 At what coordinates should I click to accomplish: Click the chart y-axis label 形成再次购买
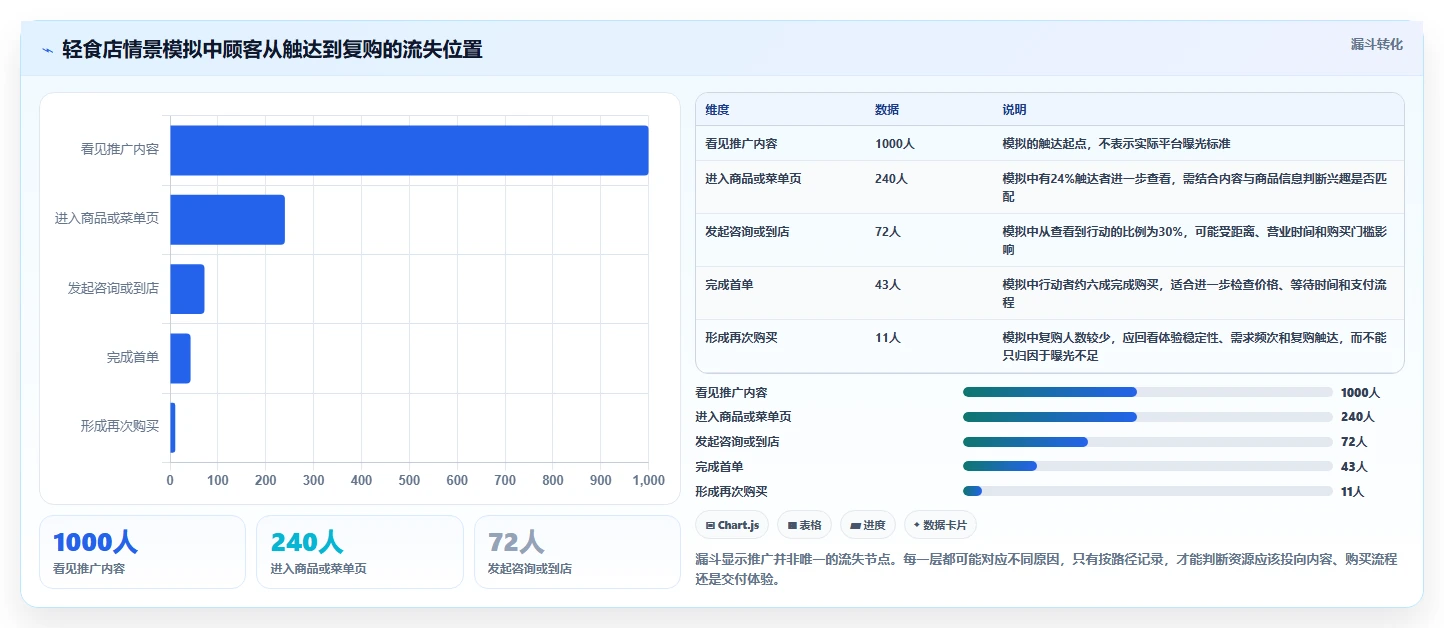coord(120,427)
